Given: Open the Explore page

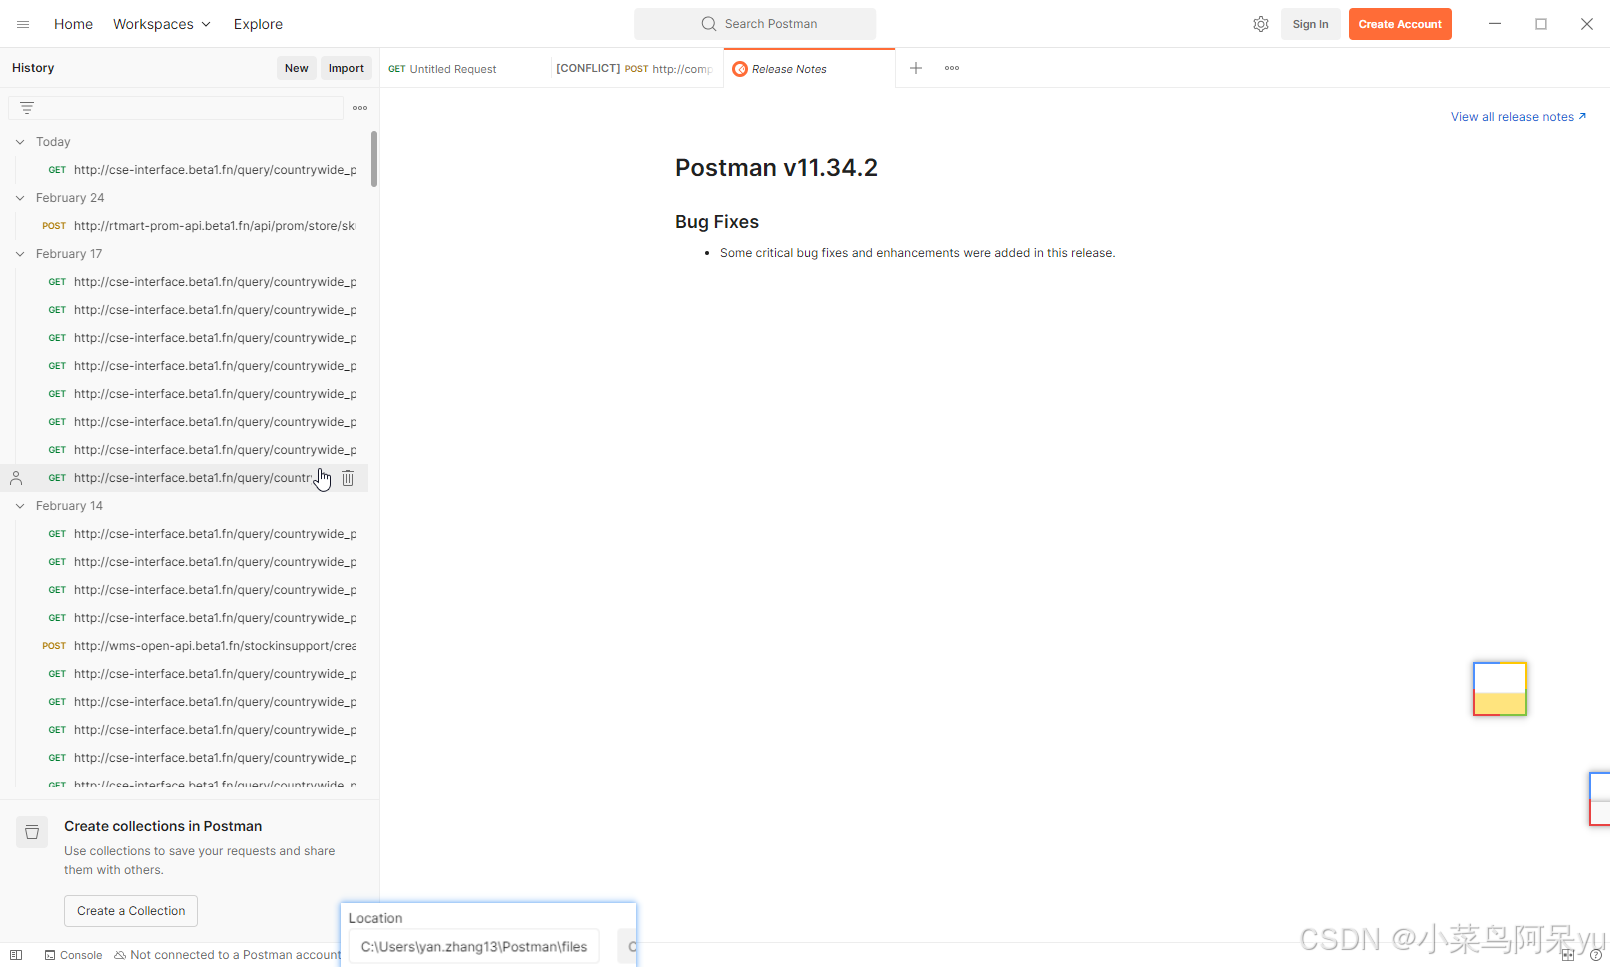Looking at the screenshot, I should point(258,24).
